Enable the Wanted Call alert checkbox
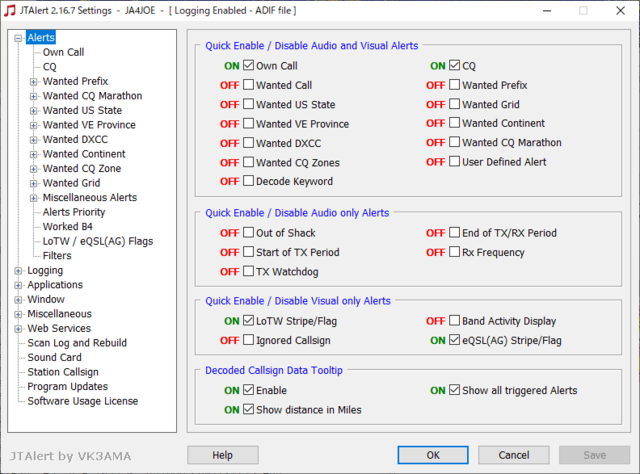 tap(249, 85)
